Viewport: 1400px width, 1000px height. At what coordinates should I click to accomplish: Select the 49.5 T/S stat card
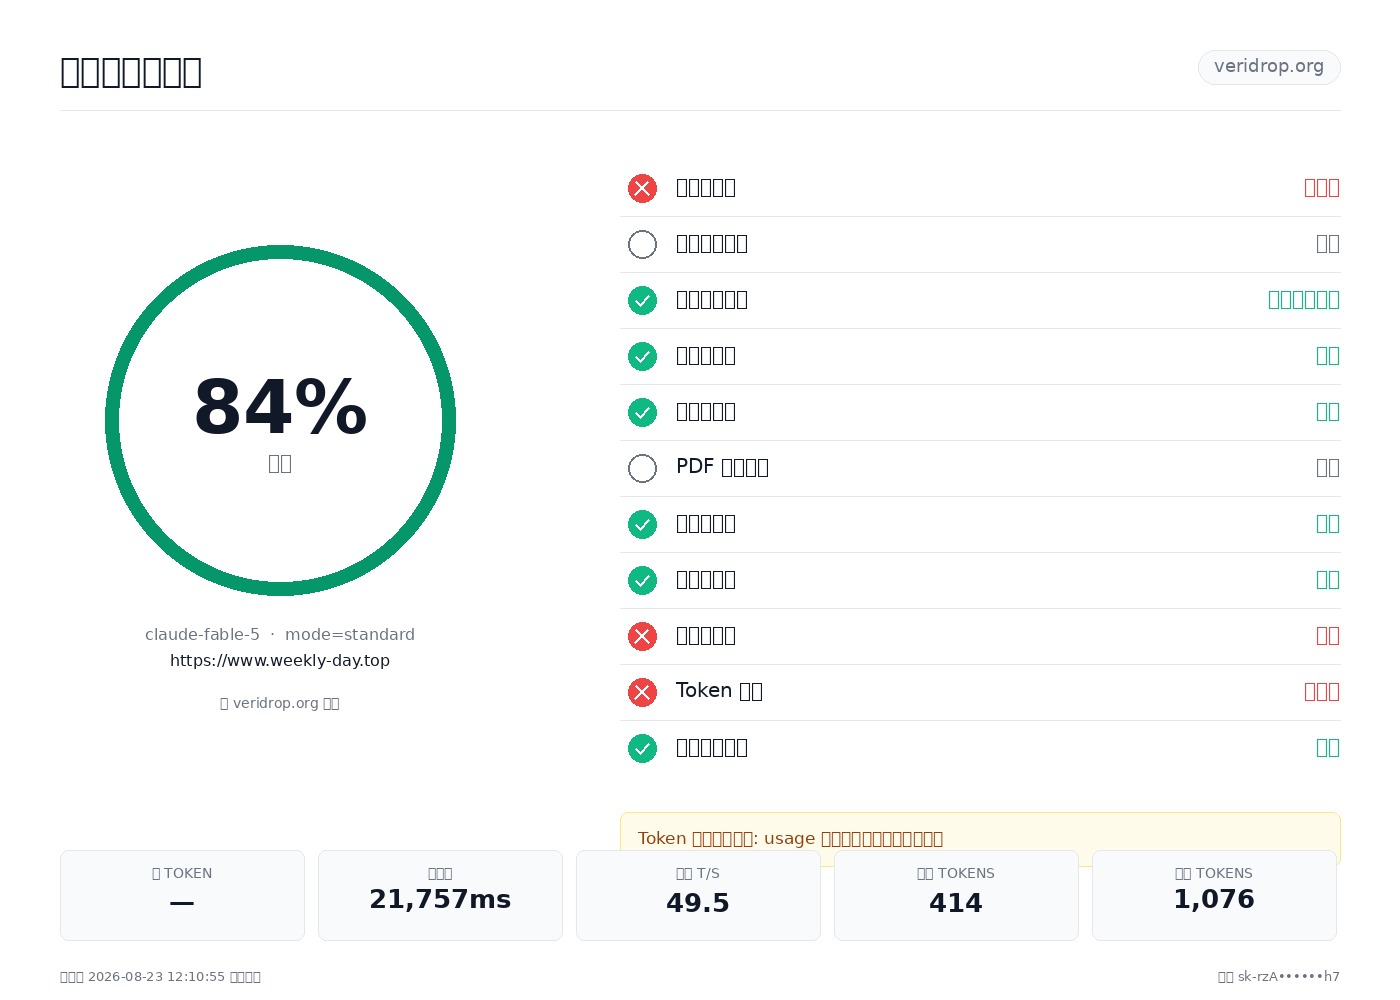point(698,895)
